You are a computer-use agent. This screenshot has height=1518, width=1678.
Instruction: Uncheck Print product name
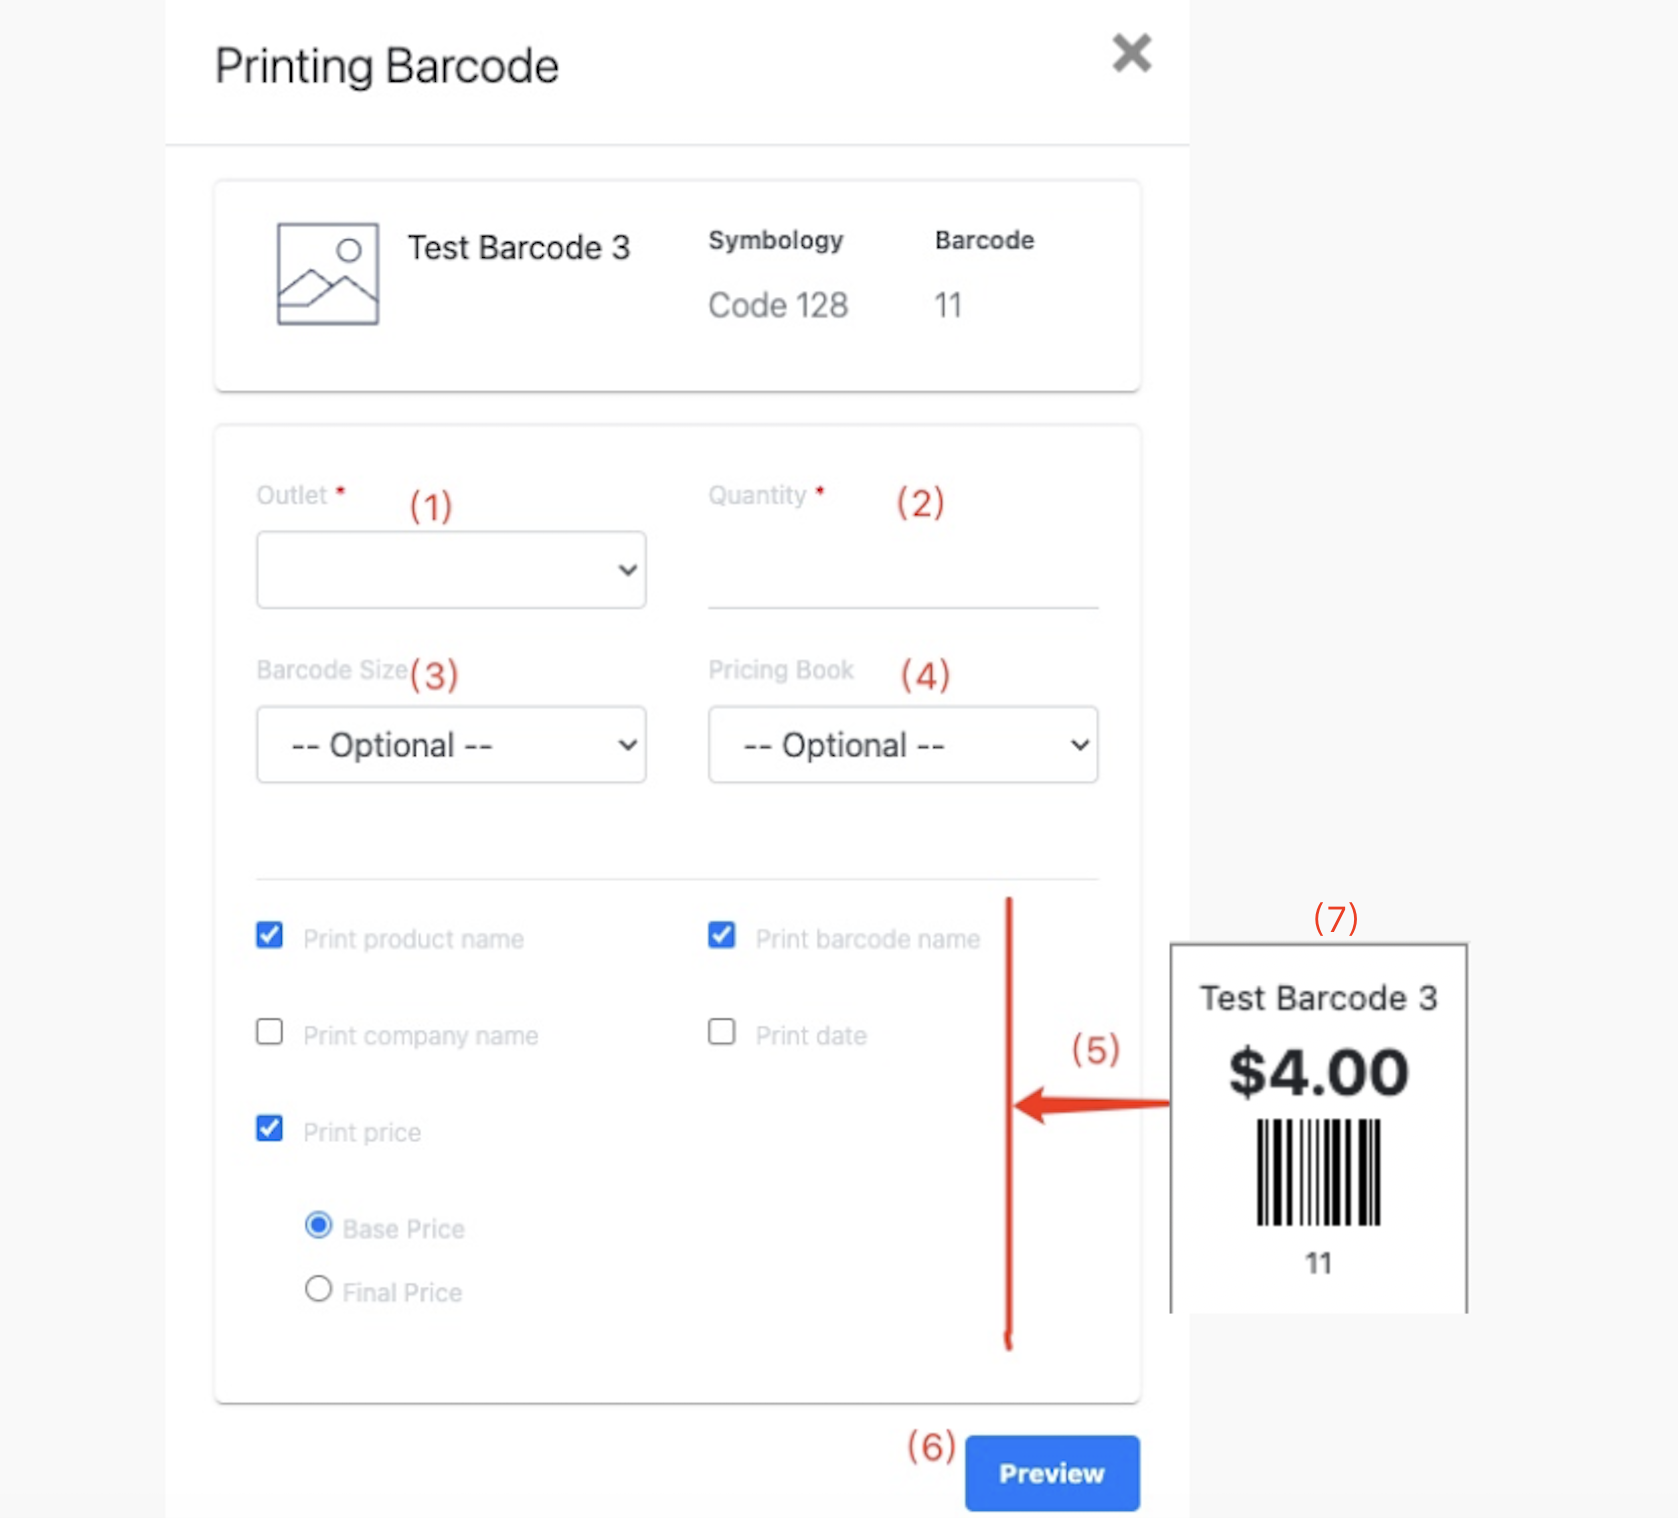click(269, 935)
